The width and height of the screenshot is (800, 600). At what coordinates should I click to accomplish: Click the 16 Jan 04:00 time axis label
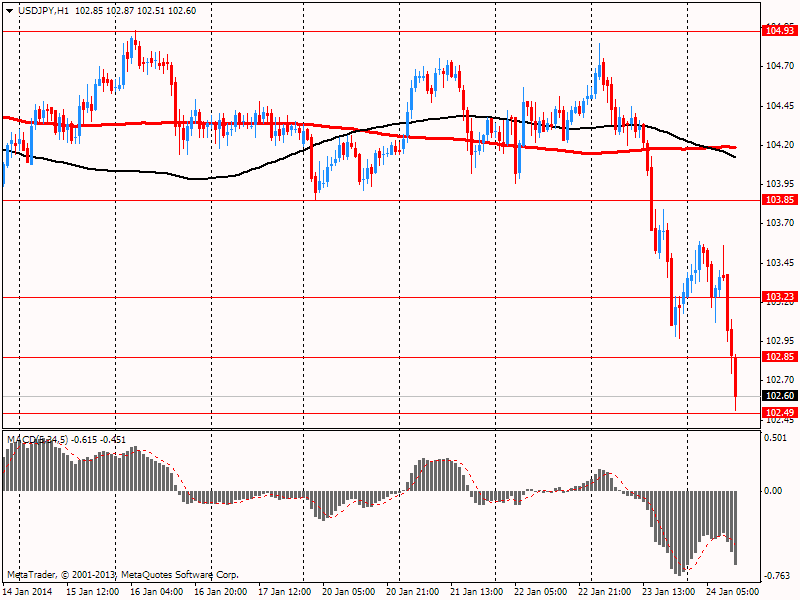click(157, 591)
